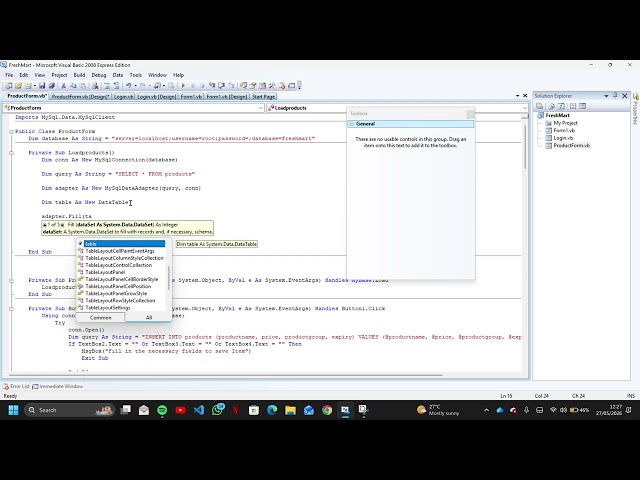The width and height of the screenshot is (640, 480).
Task: Click Properties icon in Solution Explorer toolbar
Action: tap(540, 106)
